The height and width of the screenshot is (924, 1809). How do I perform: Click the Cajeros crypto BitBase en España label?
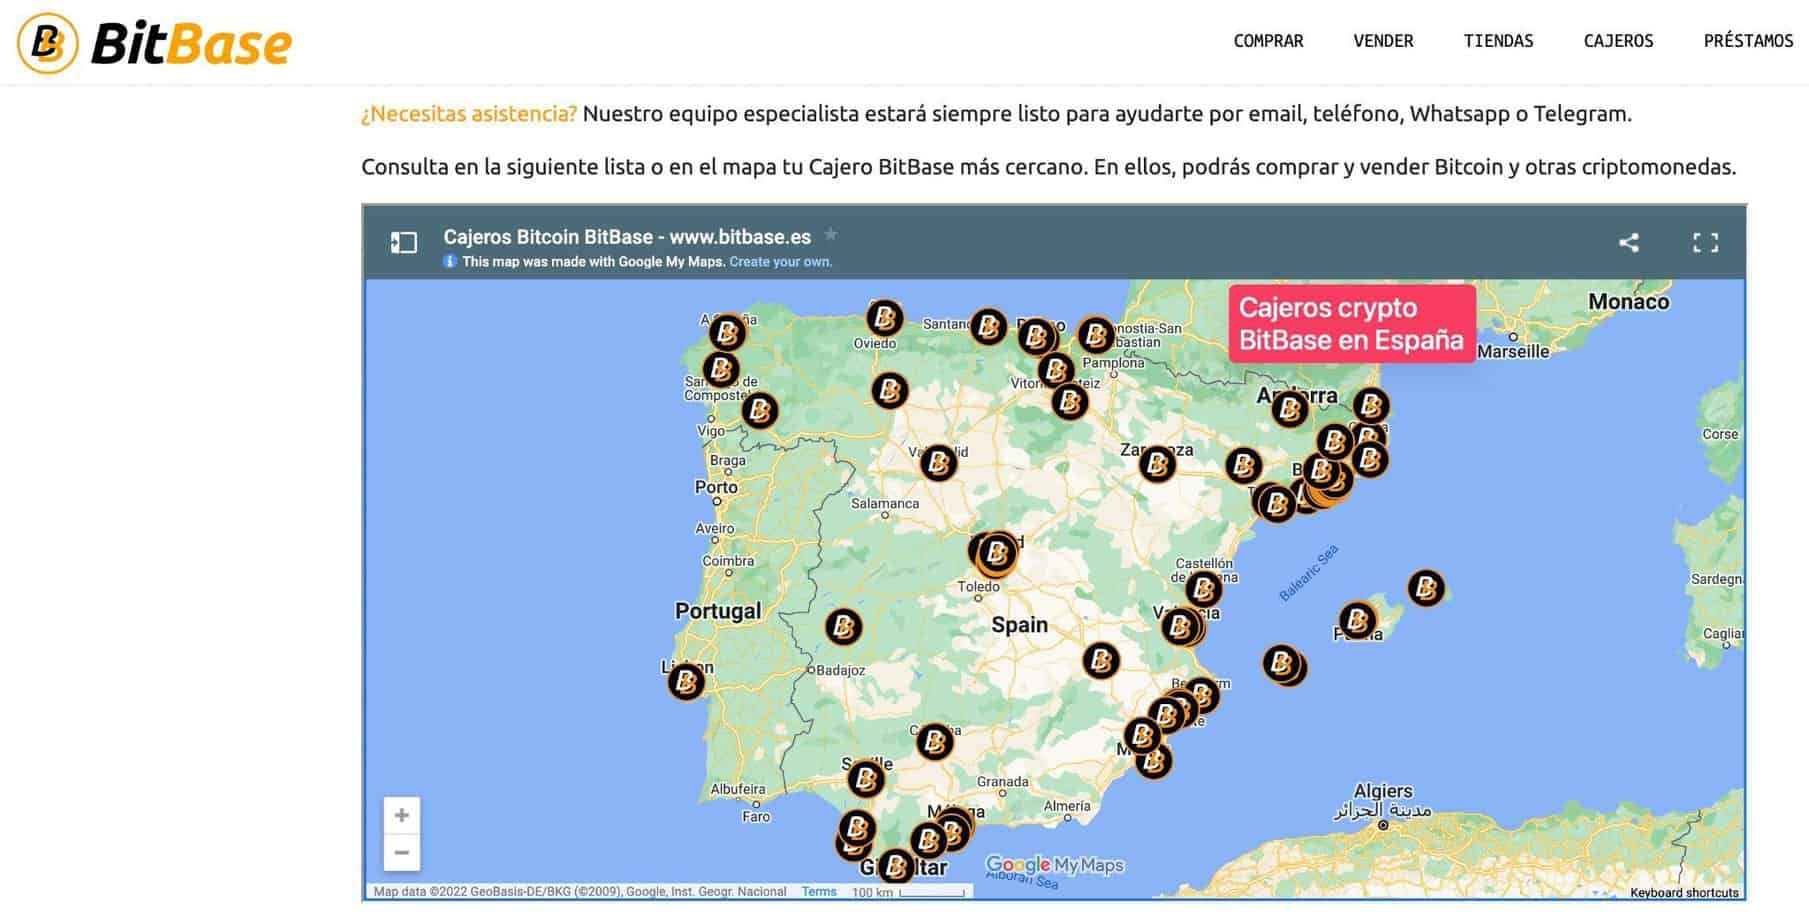point(1351,323)
